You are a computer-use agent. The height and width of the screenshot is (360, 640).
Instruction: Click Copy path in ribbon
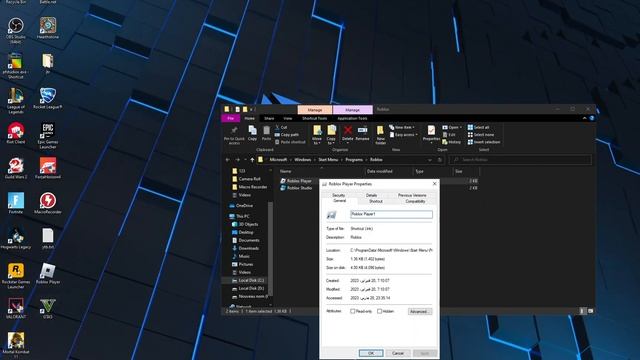pos(287,135)
